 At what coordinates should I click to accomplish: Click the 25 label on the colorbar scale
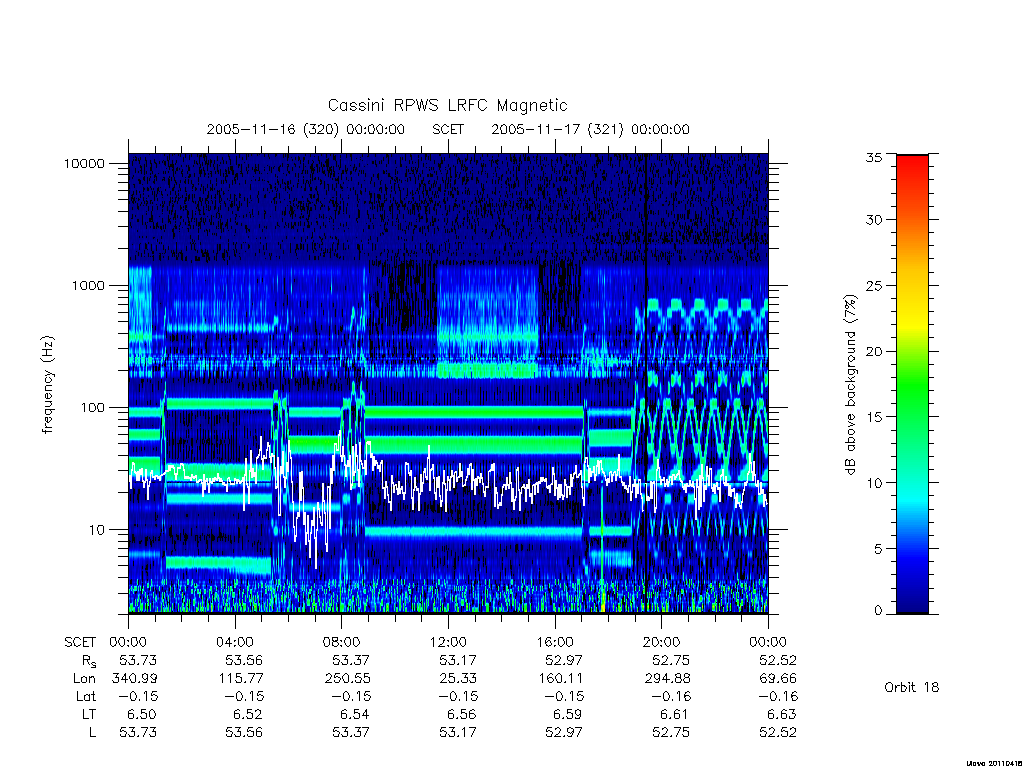873,286
